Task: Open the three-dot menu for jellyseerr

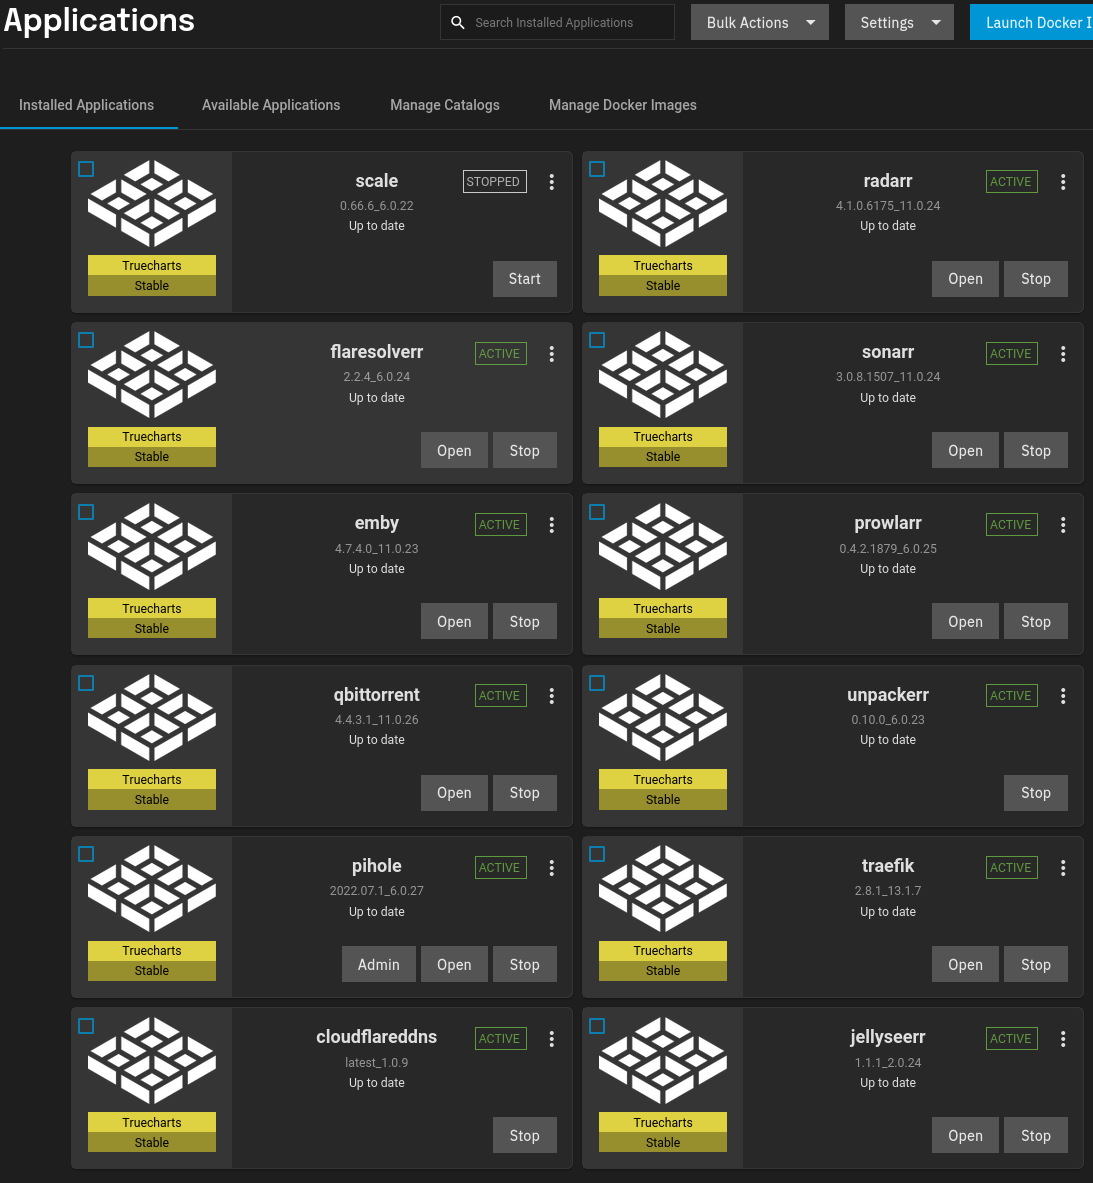Action: click(1063, 1039)
